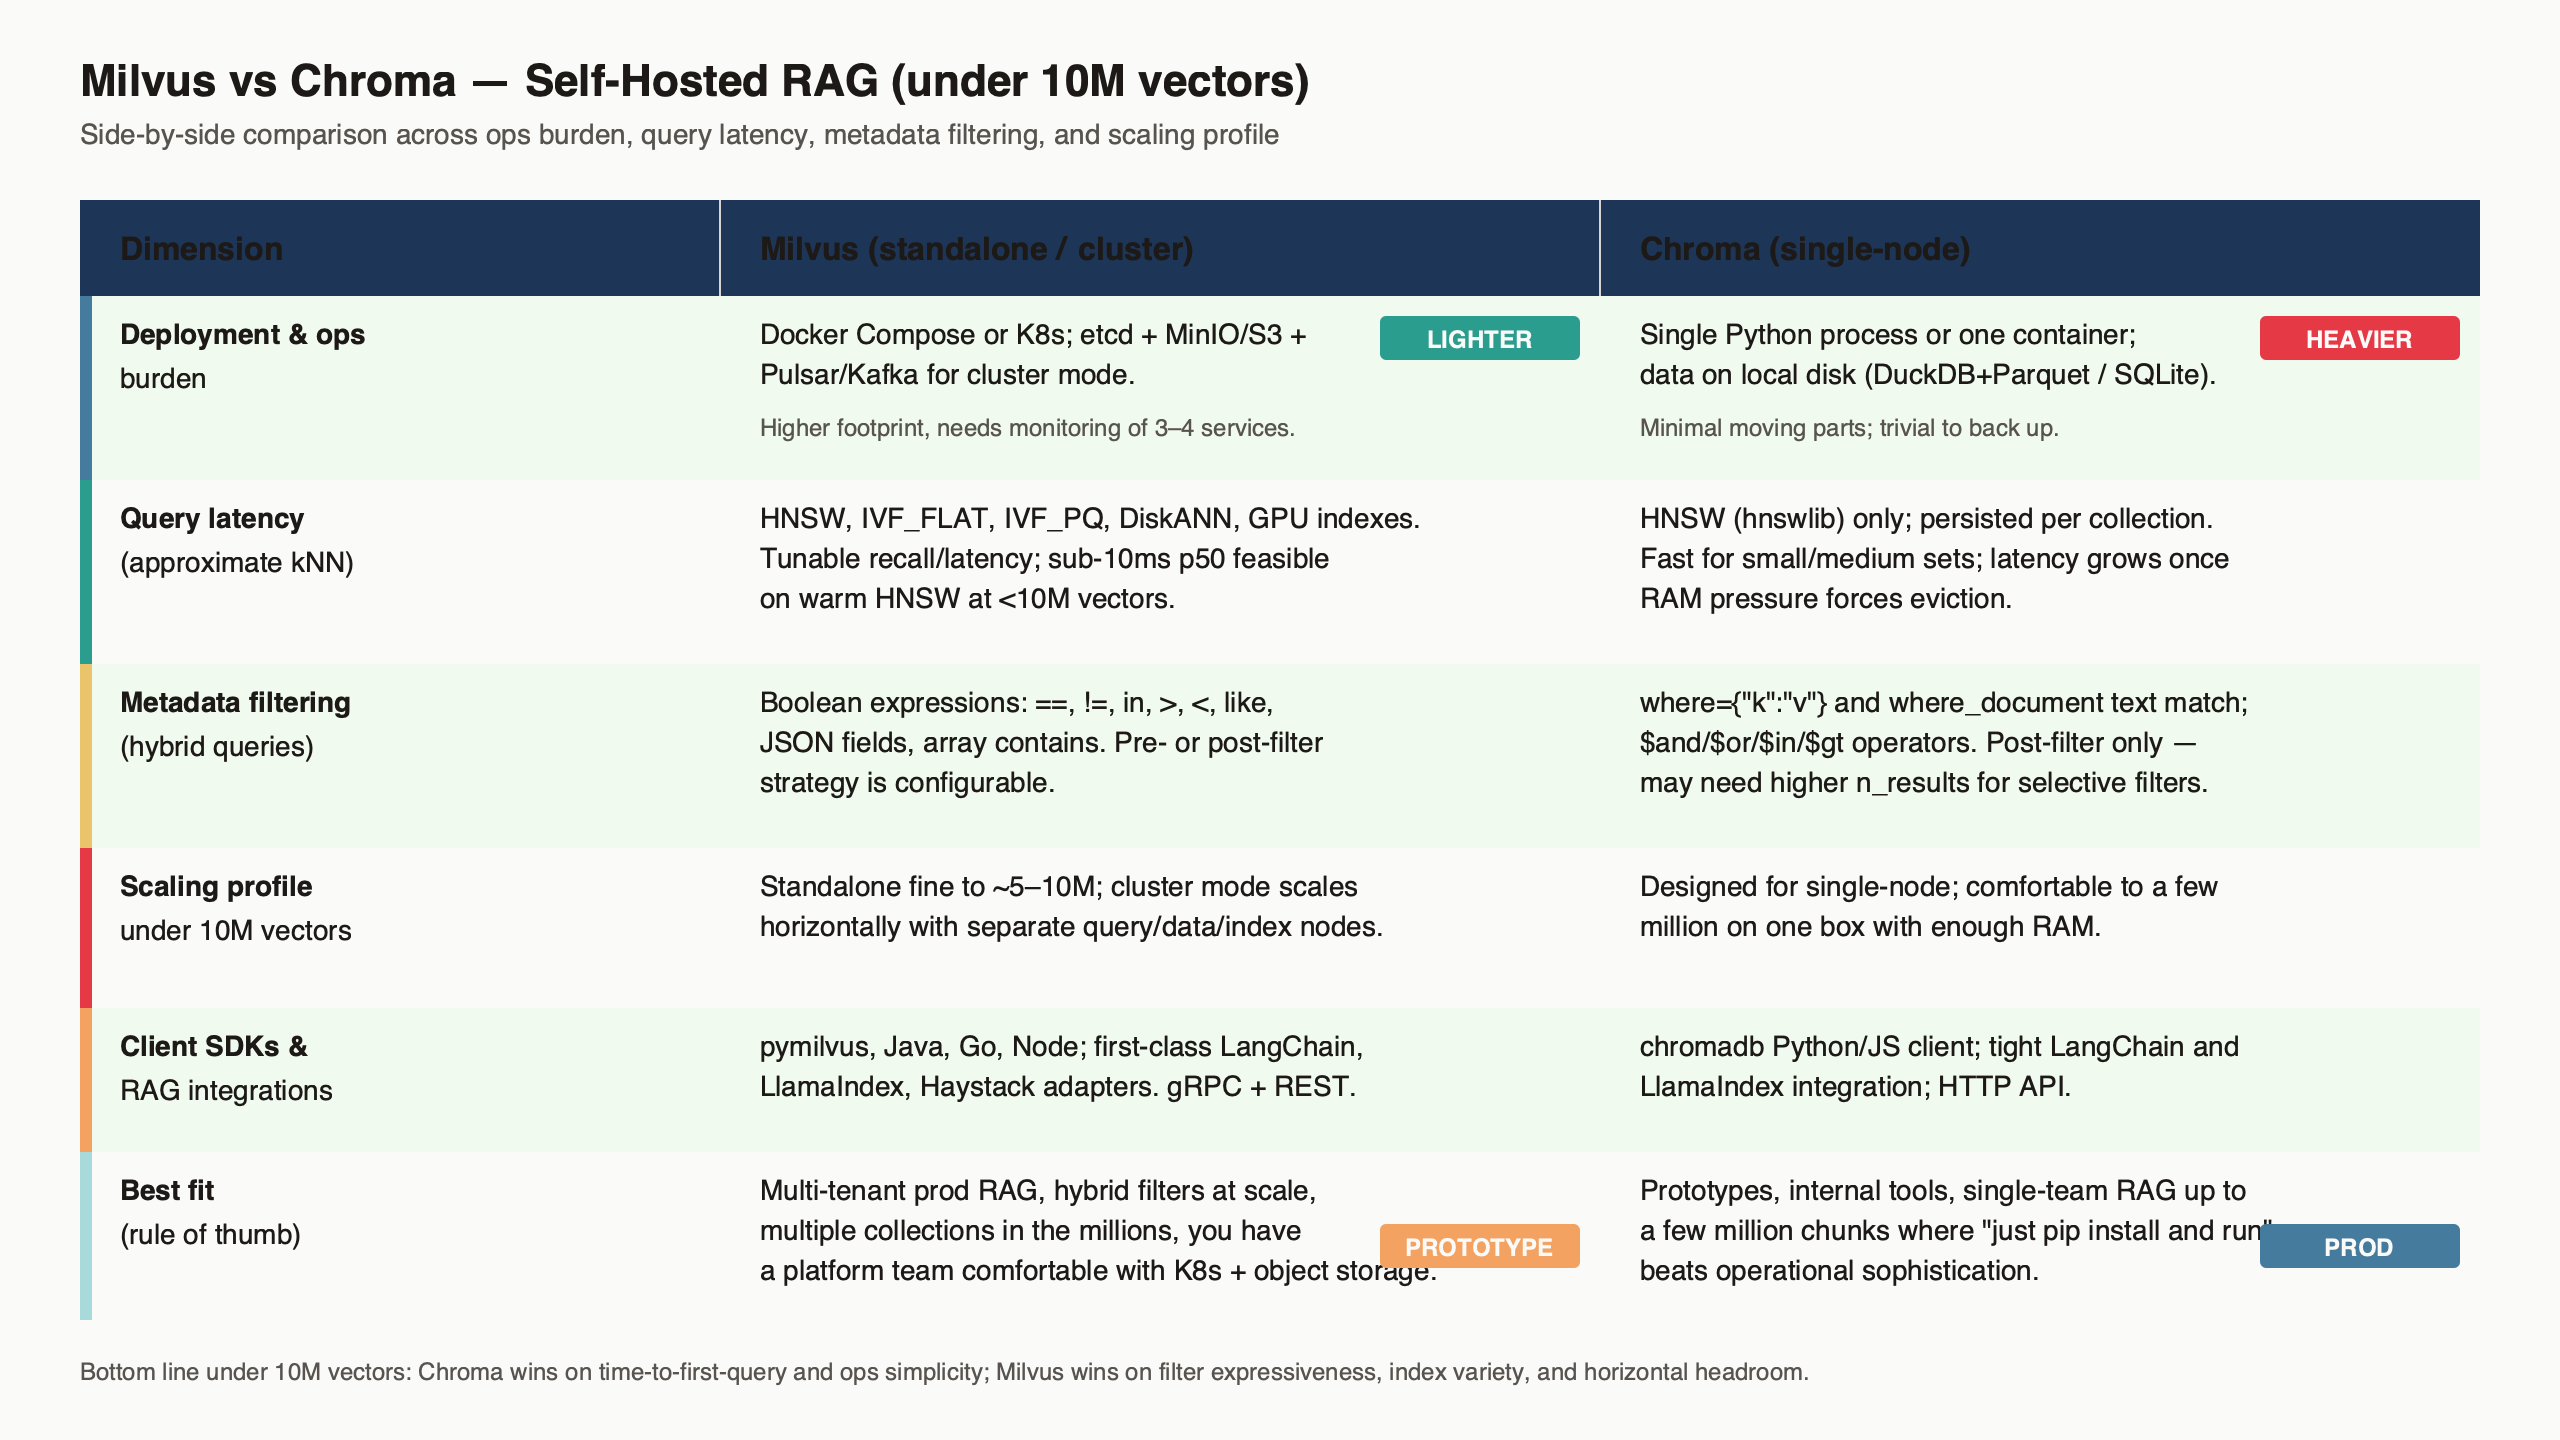Select the Client SDKs & RAG integrations label
This screenshot has width=2560, height=1440.
point(226,1068)
